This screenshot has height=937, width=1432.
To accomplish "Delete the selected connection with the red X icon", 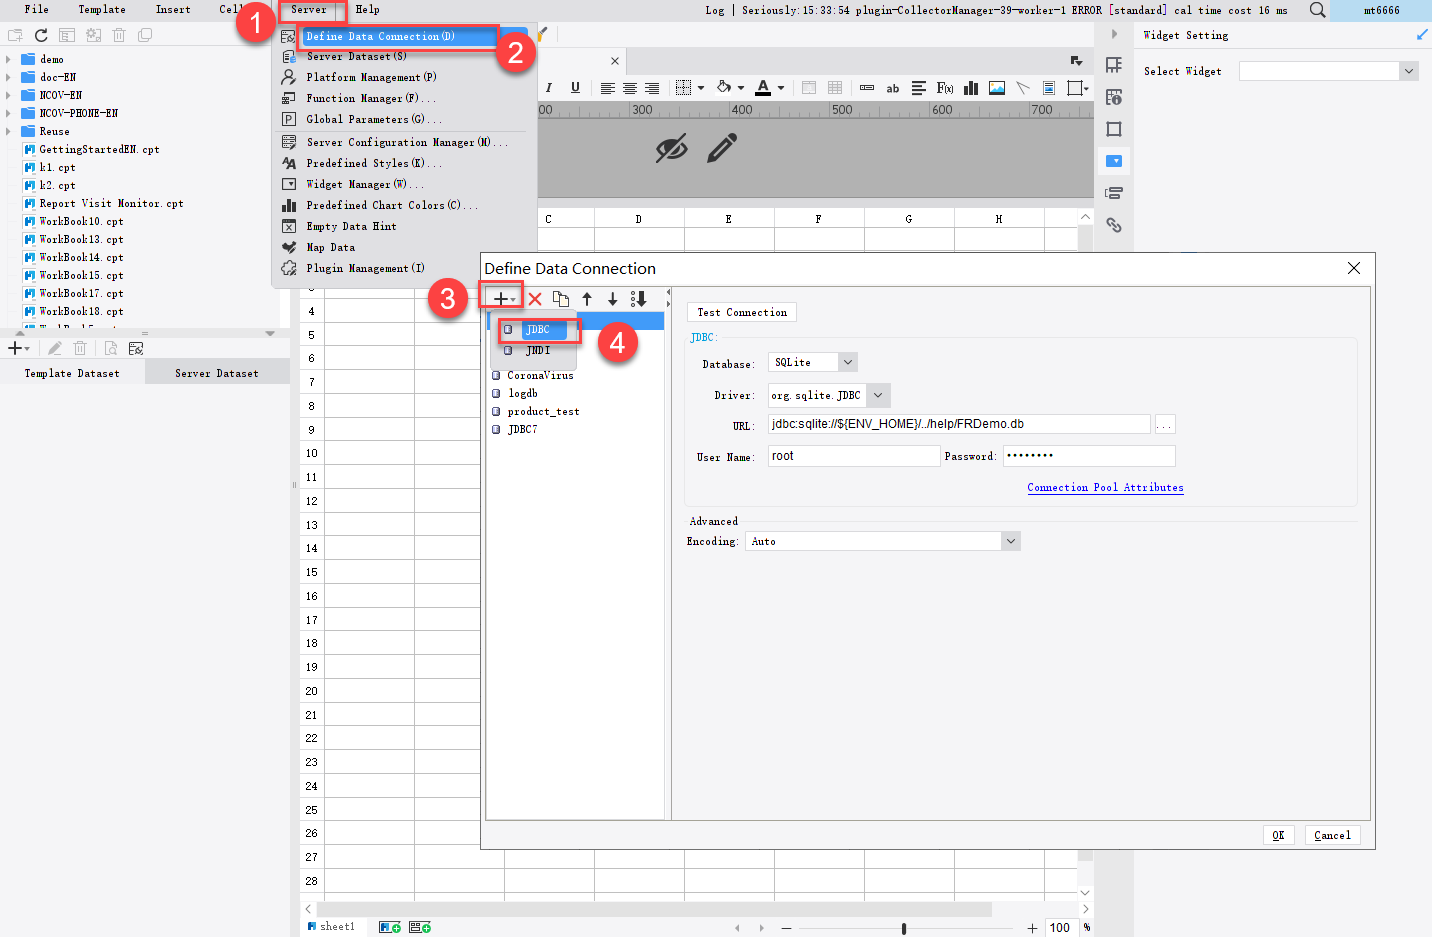I will pyautogui.click(x=535, y=298).
